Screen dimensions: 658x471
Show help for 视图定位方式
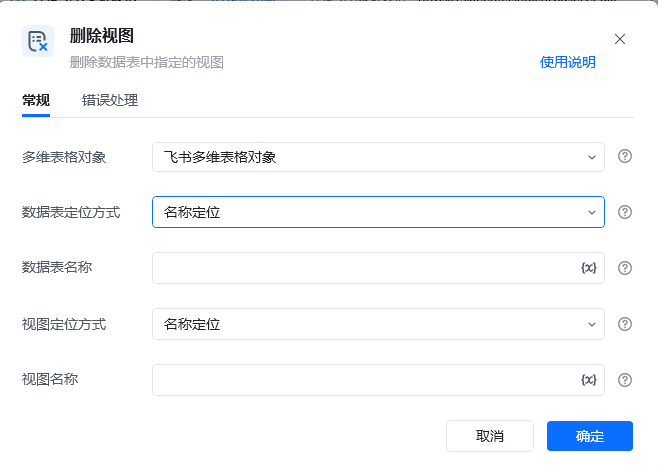(625, 324)
